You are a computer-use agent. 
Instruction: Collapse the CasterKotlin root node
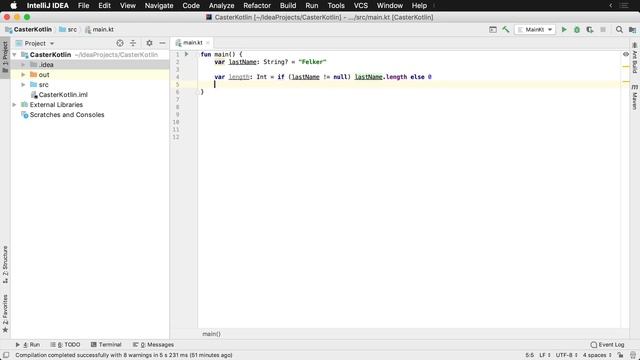tap(15, 54)
